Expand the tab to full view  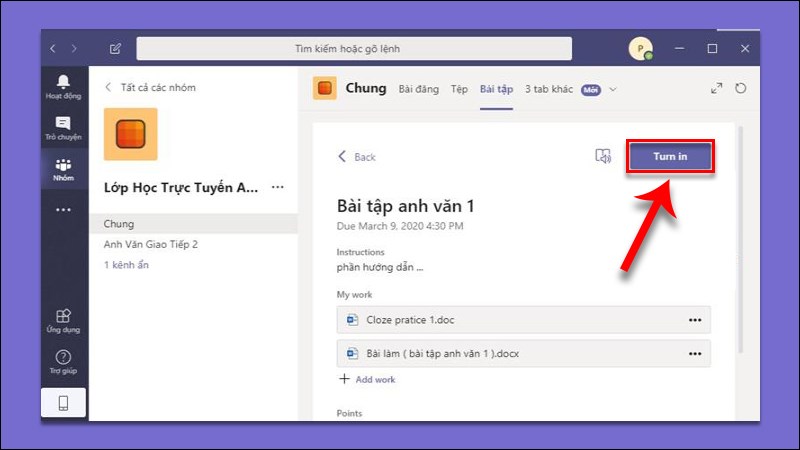[716, 88]
